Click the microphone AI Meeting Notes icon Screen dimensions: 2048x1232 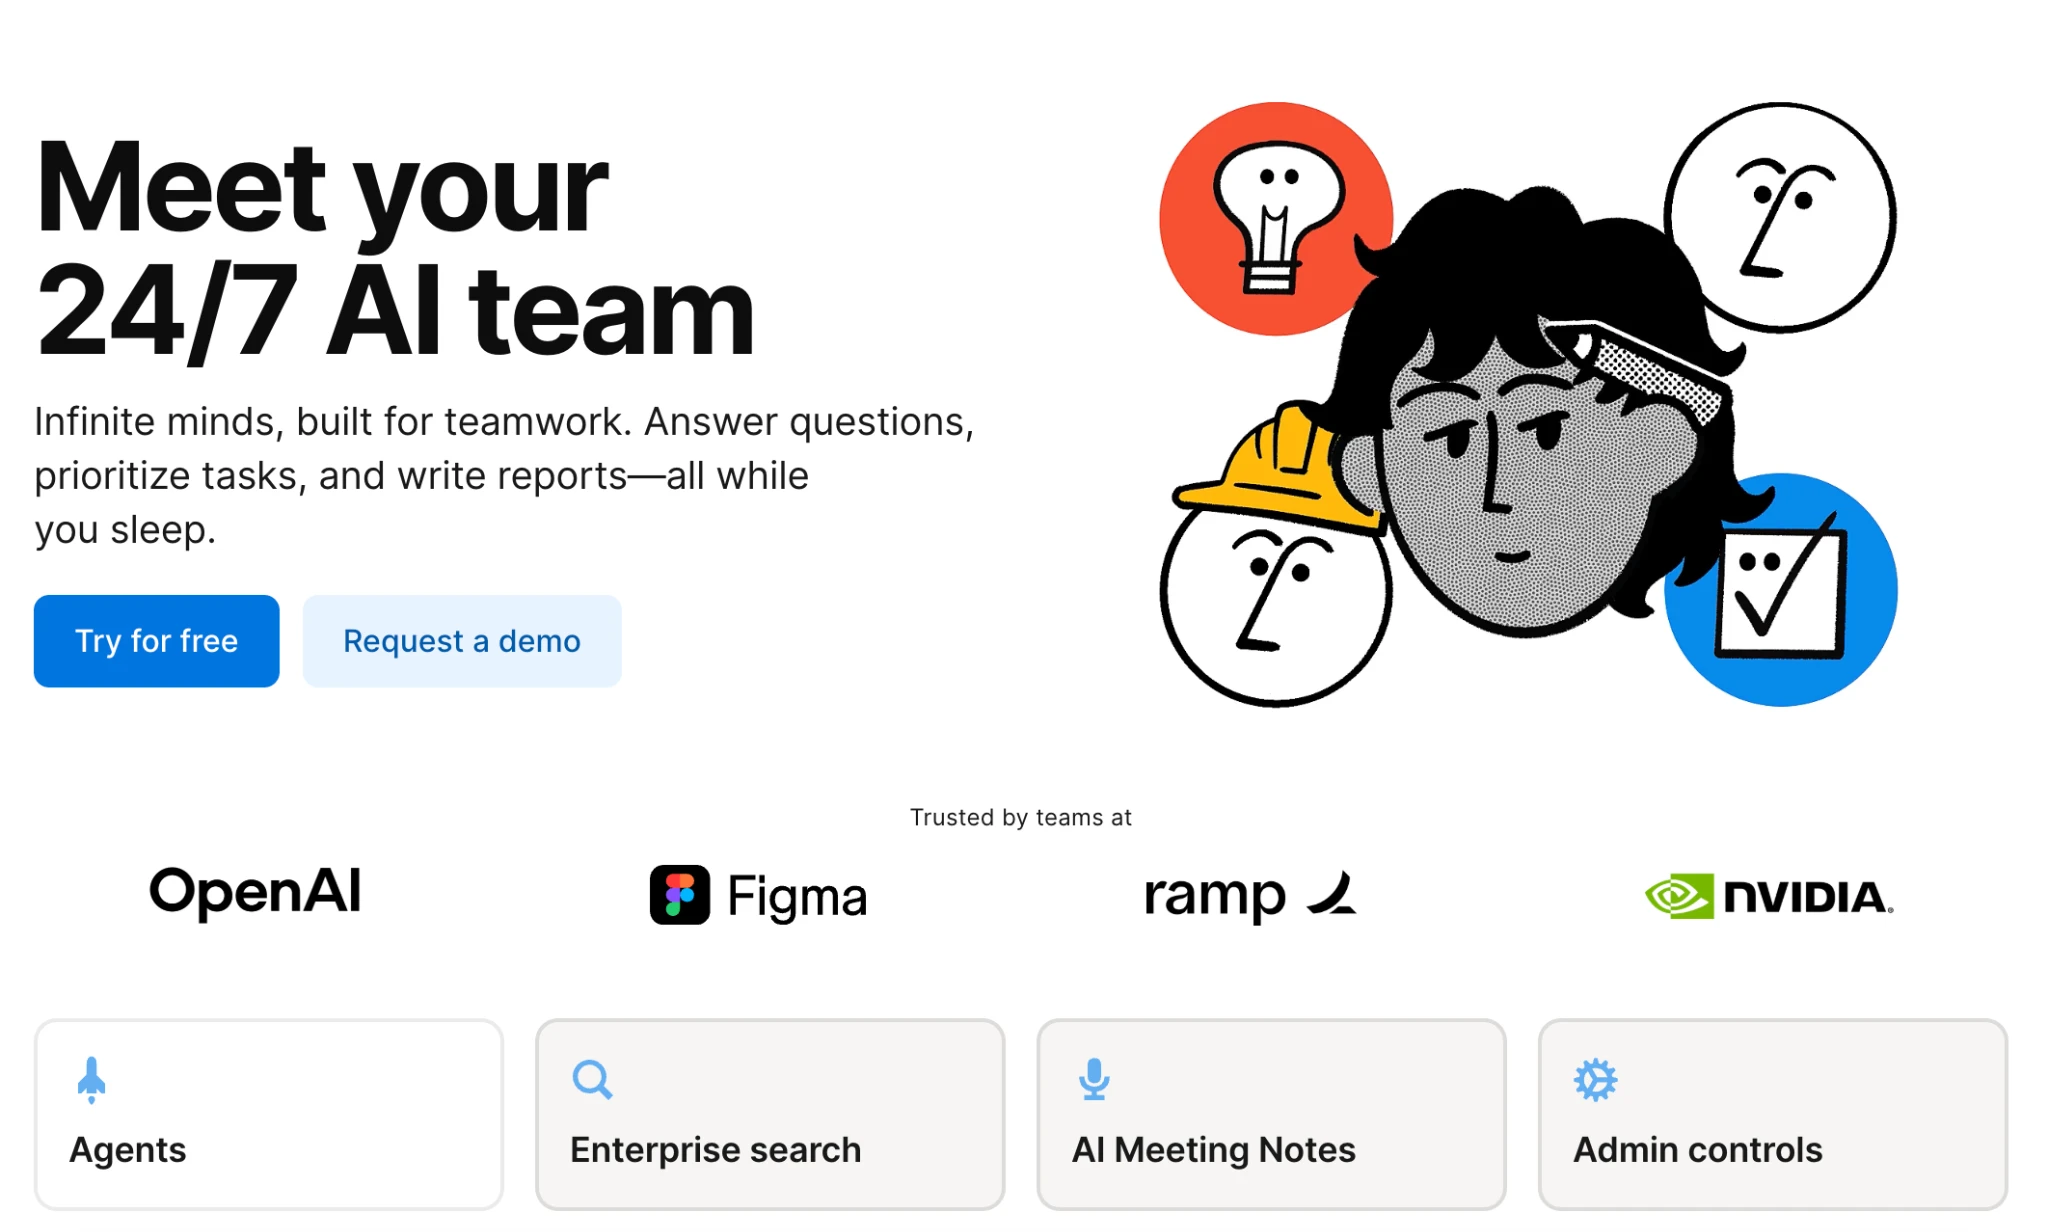[1094, 1080]
